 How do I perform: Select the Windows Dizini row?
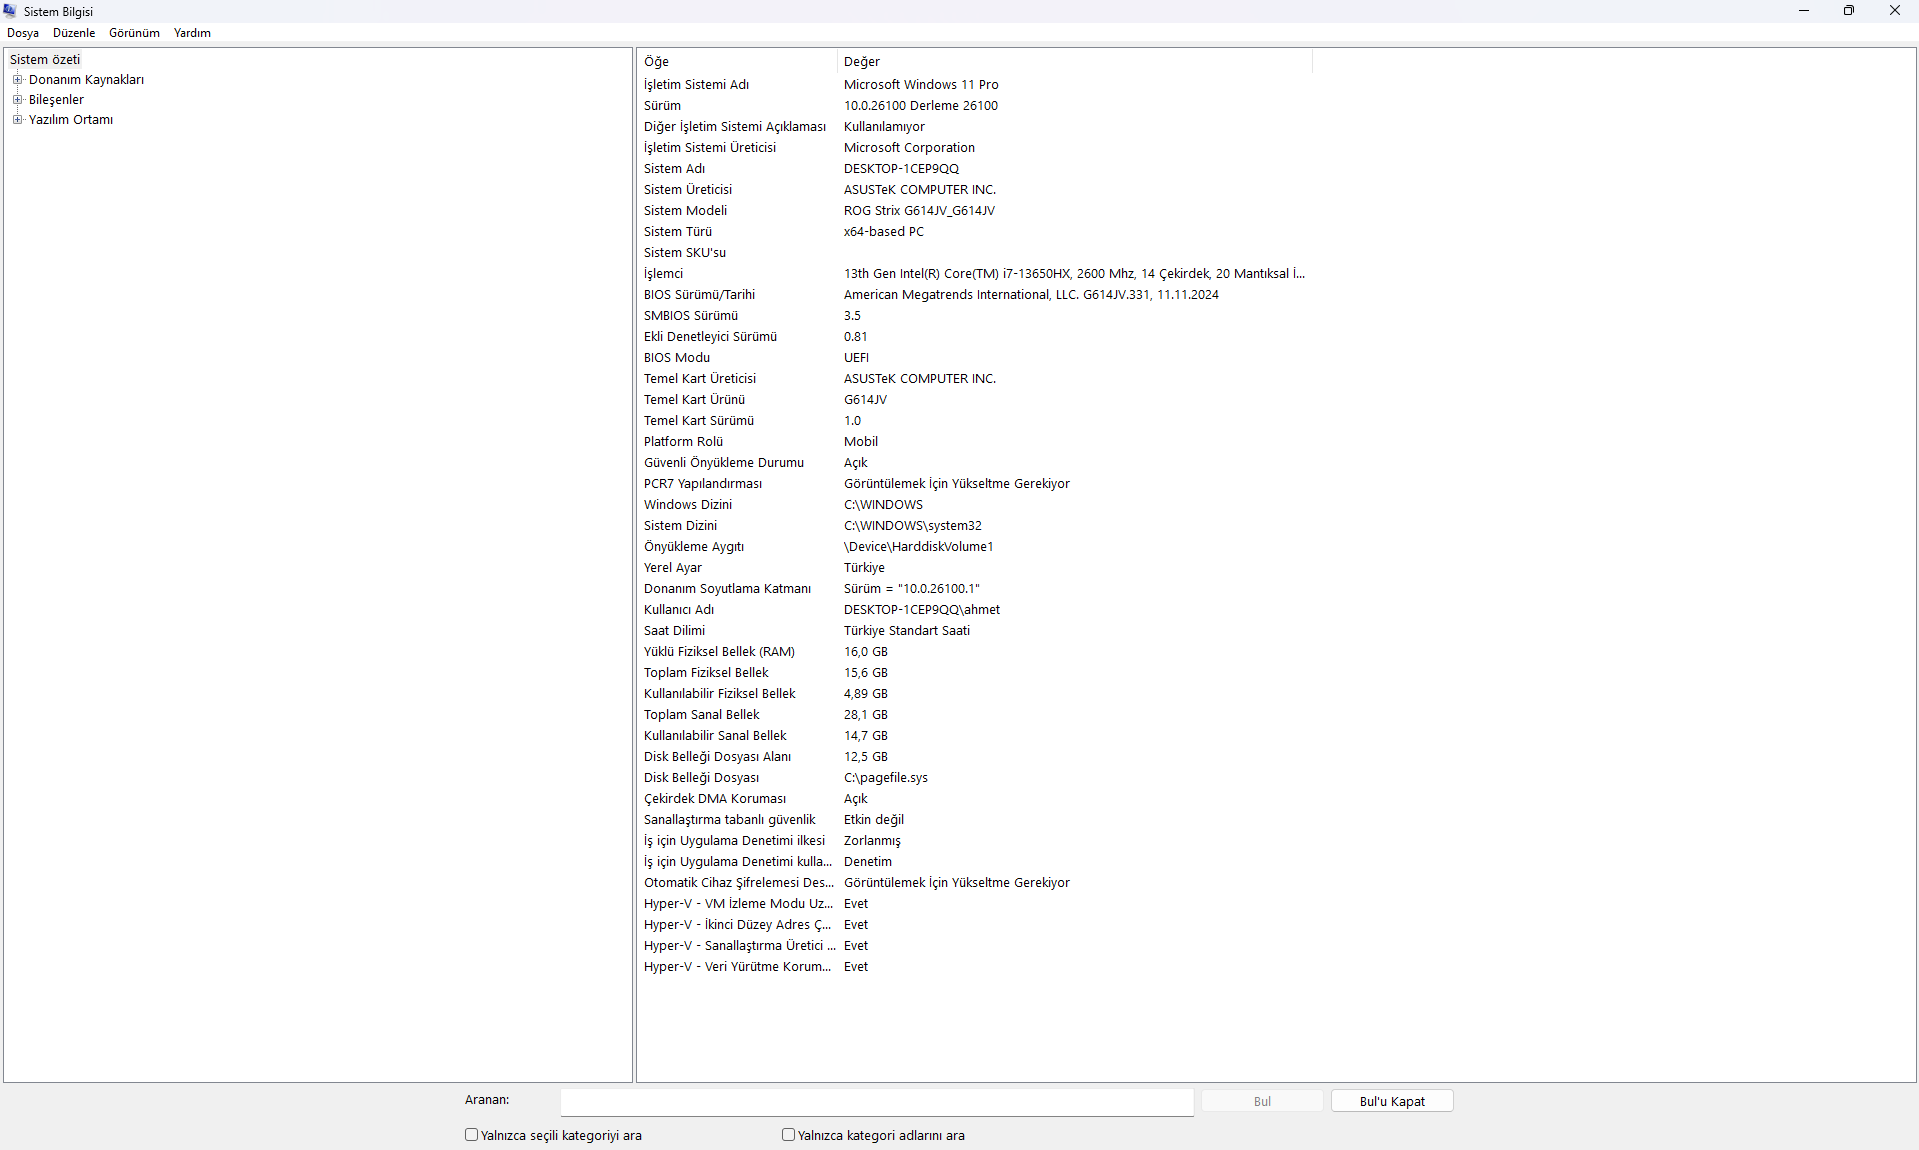[975, 504]
